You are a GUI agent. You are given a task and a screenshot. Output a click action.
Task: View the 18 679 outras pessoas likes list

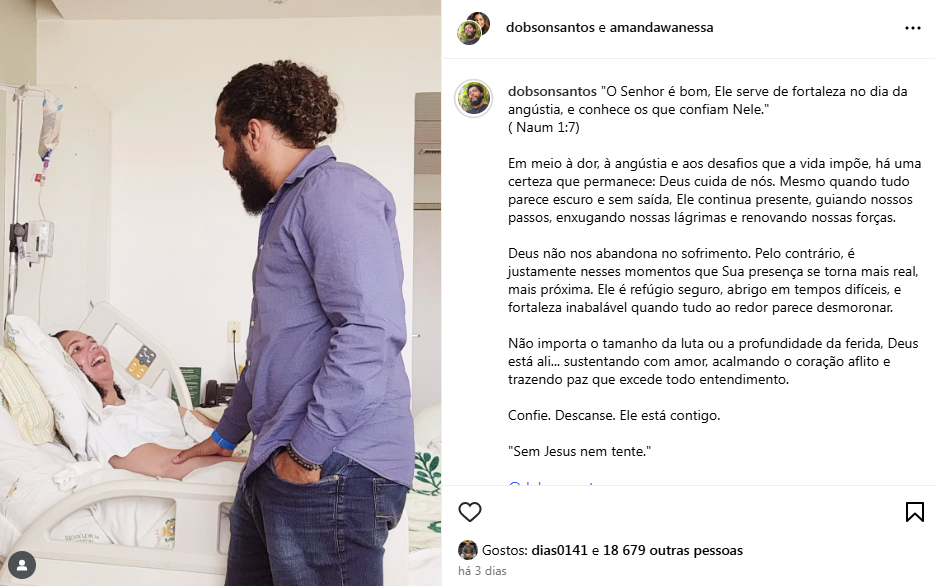point(673,550)
